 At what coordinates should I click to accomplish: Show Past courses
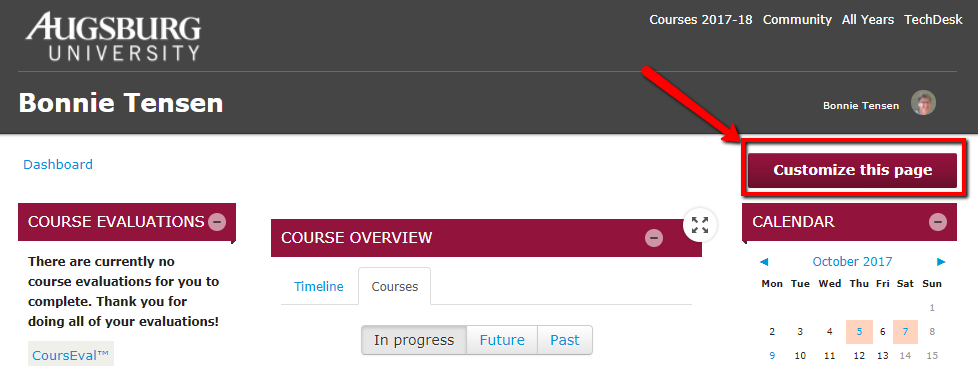coord(564,340)
